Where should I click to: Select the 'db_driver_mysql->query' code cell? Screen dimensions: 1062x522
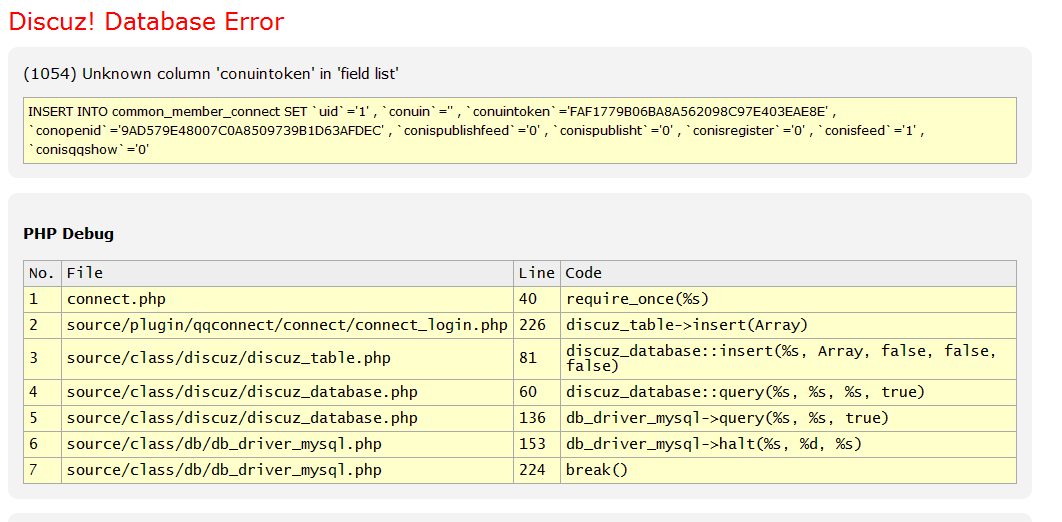[788, 418]
